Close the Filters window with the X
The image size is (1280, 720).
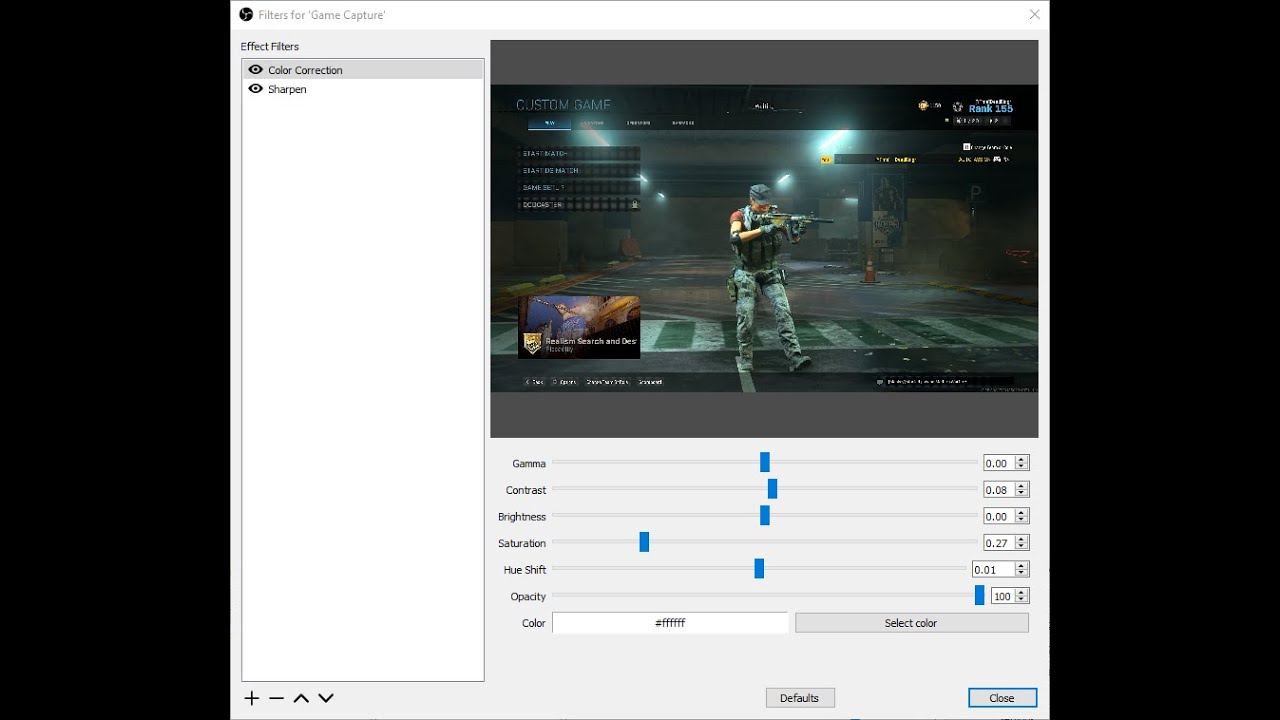click(x=1035, y=14)
